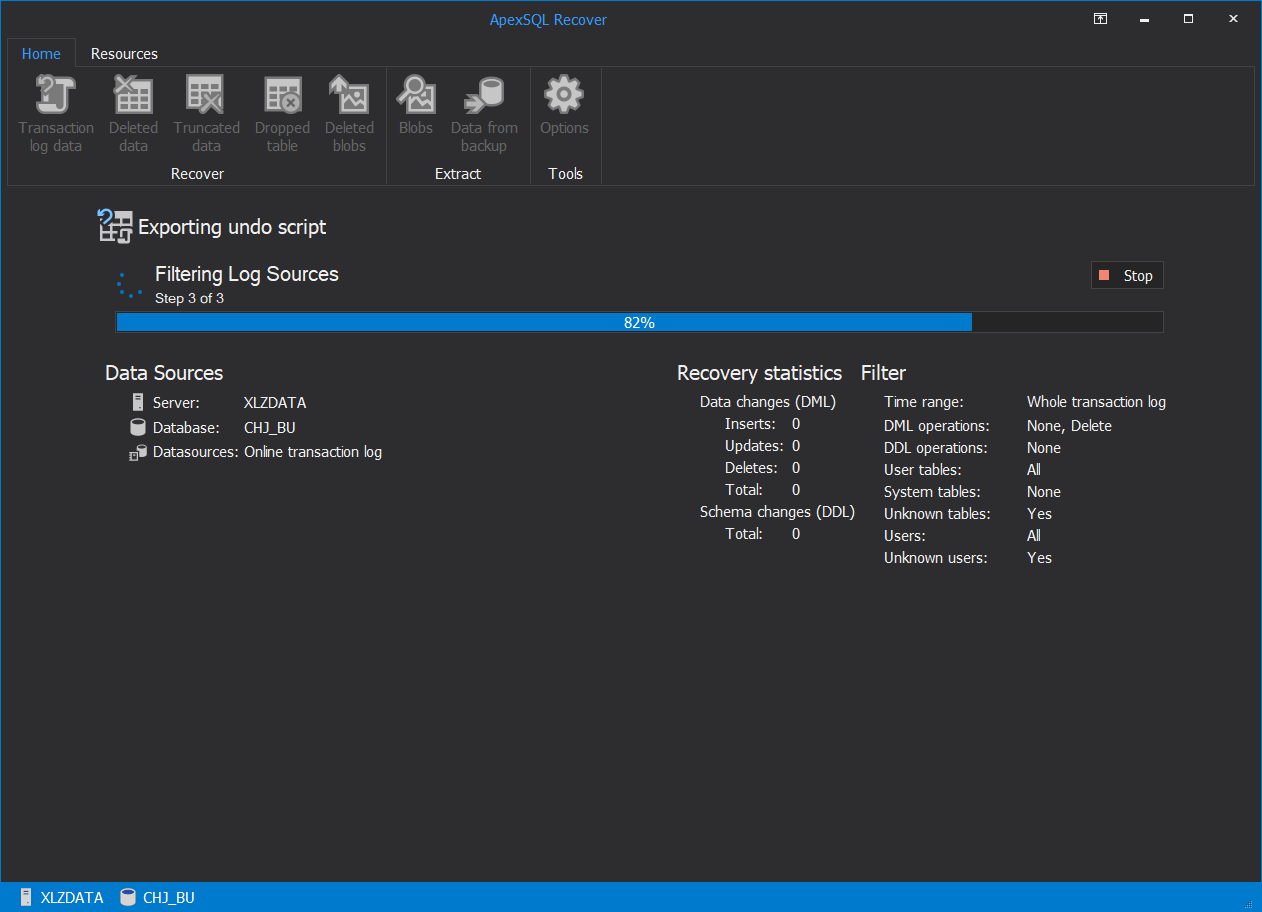
Task: Stop the export process
Action: (x=1127, y=274)
